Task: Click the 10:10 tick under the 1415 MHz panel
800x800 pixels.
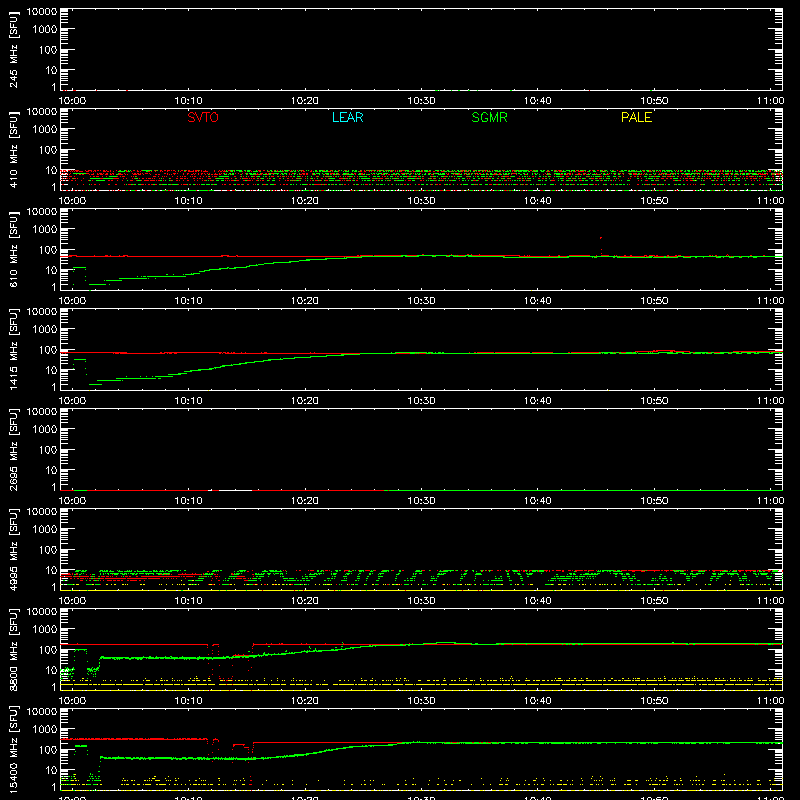Action: pos(188,401)
